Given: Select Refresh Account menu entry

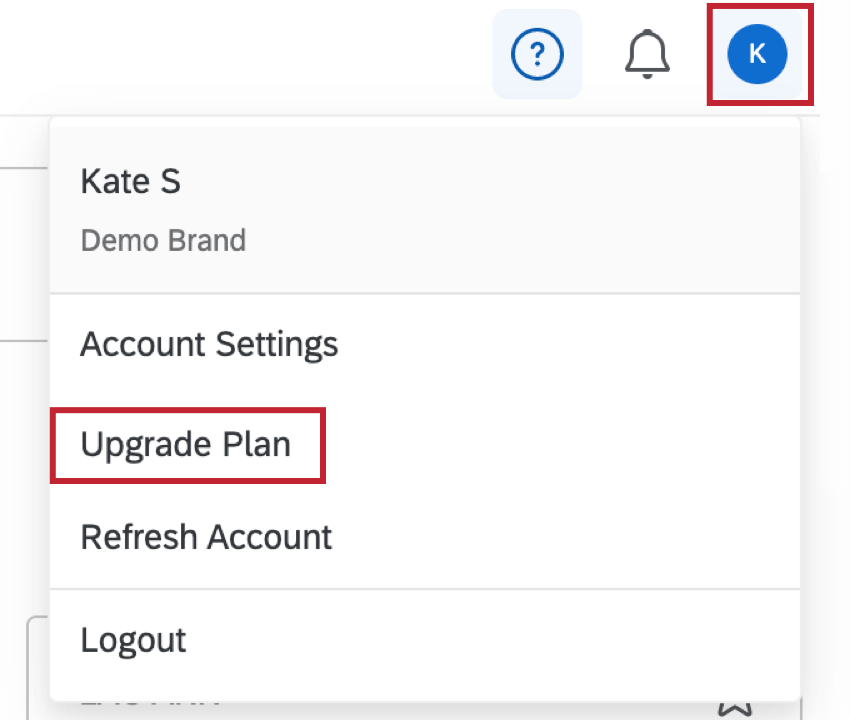Looking at the screenshot, I should [206, 537].
